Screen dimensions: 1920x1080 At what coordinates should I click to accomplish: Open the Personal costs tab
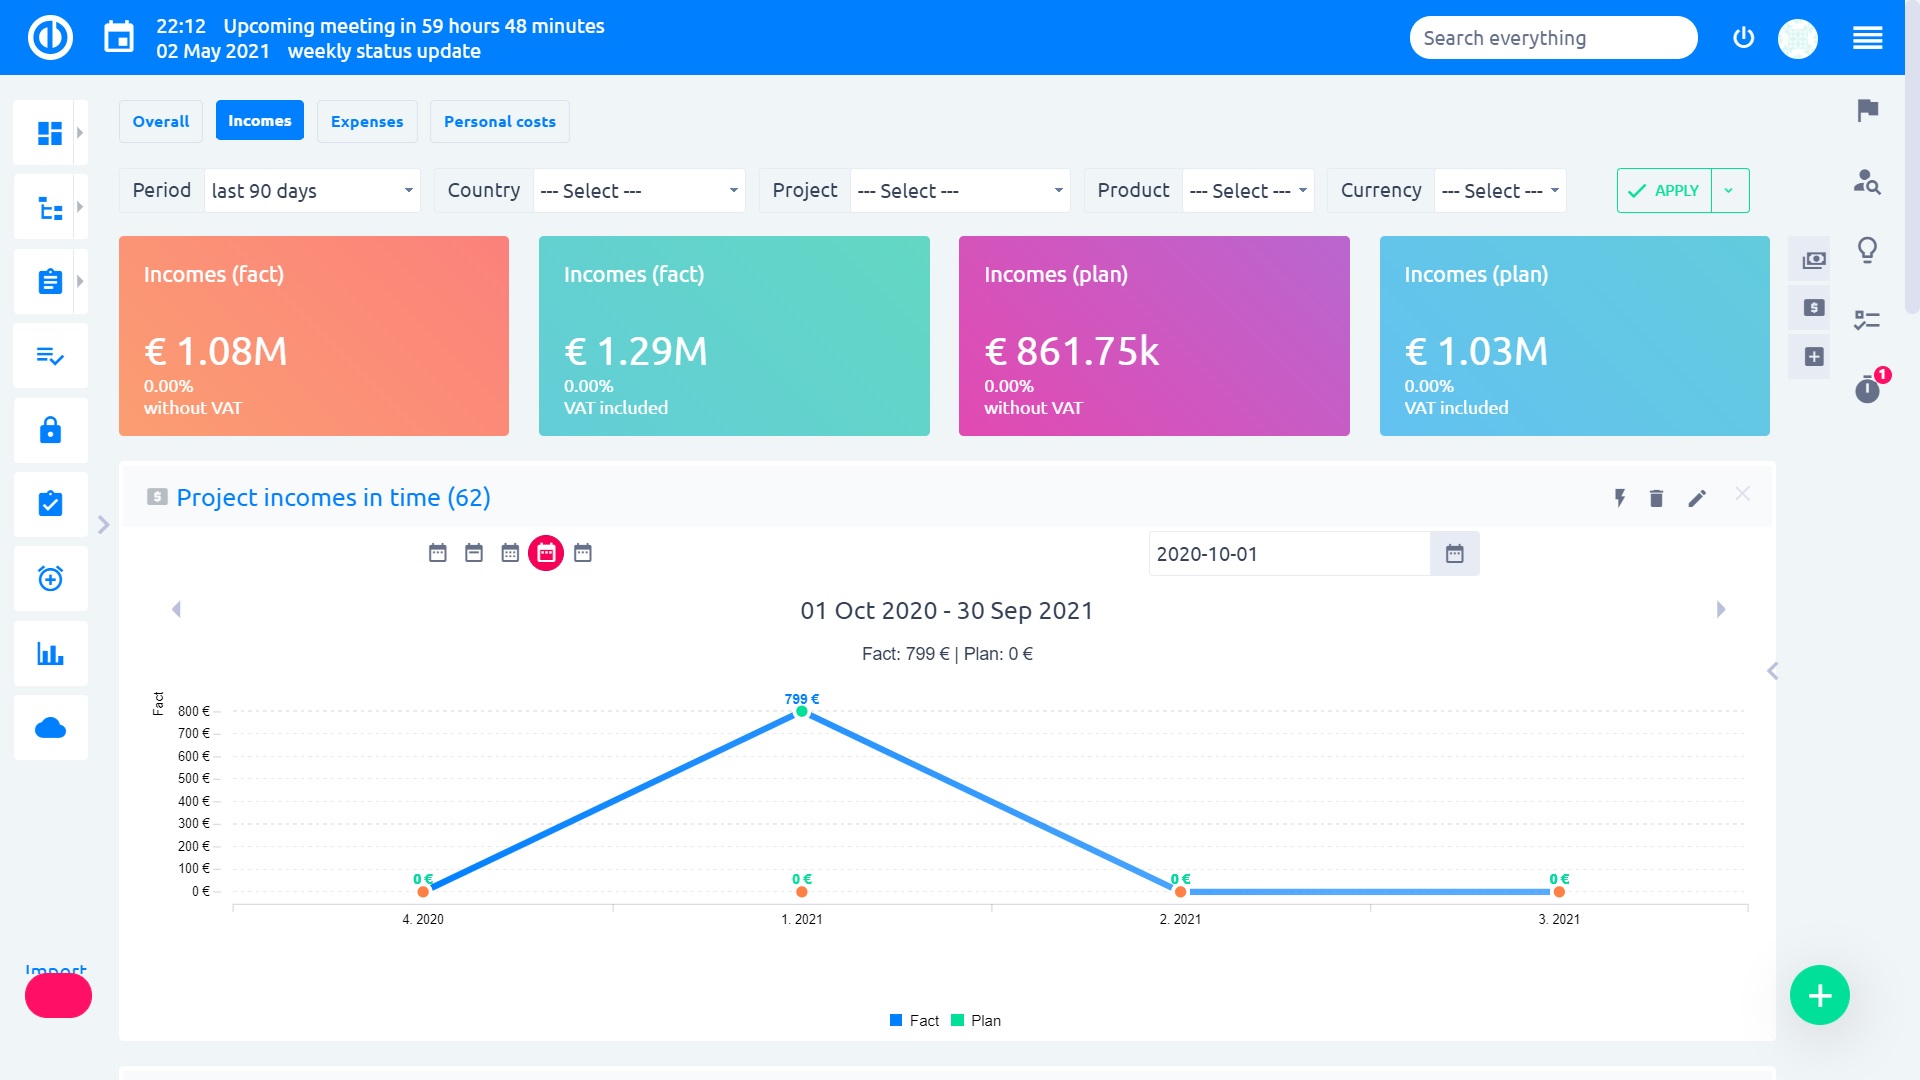point(499,121)
